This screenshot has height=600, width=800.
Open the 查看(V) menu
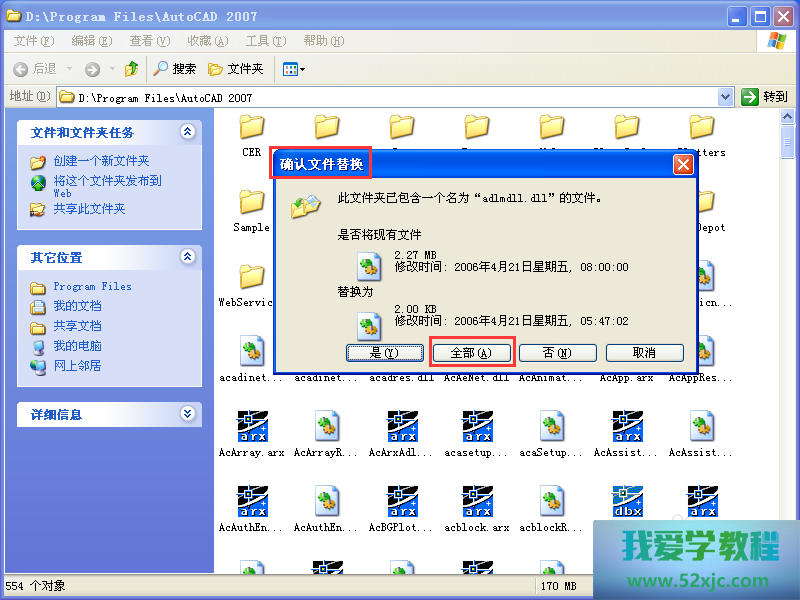click(x=148, y=41)
